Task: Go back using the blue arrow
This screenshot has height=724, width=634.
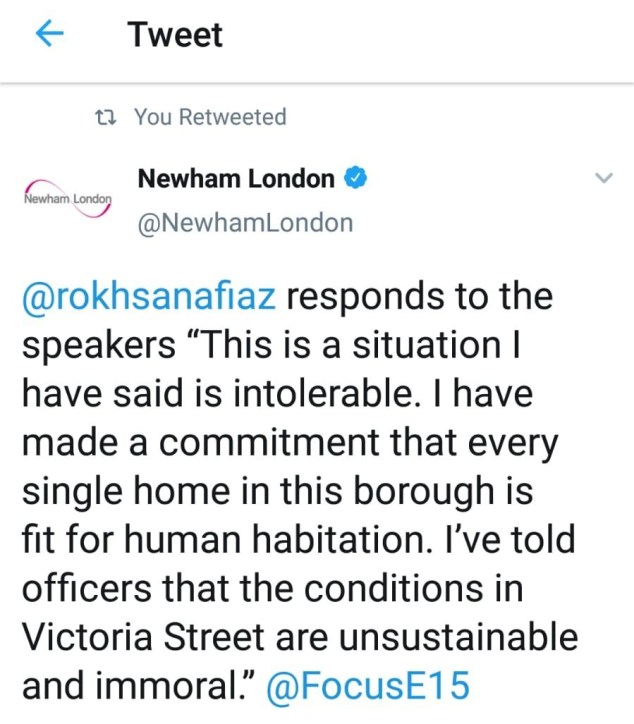Action: pos(50,35)
